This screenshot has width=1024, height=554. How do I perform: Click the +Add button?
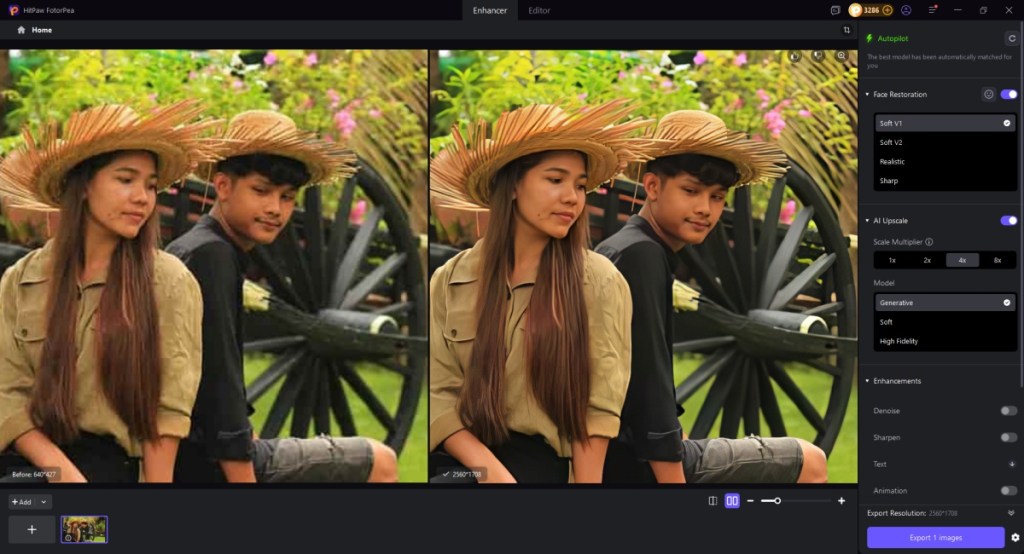pyautogui.click(x=22, y=502)
